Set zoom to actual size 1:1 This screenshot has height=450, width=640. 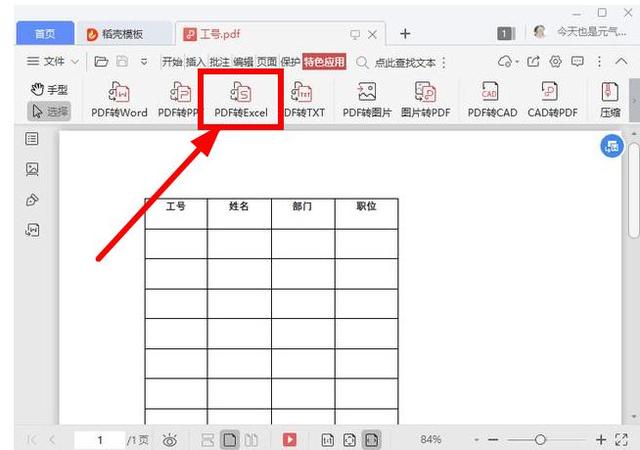click(327, 440)
